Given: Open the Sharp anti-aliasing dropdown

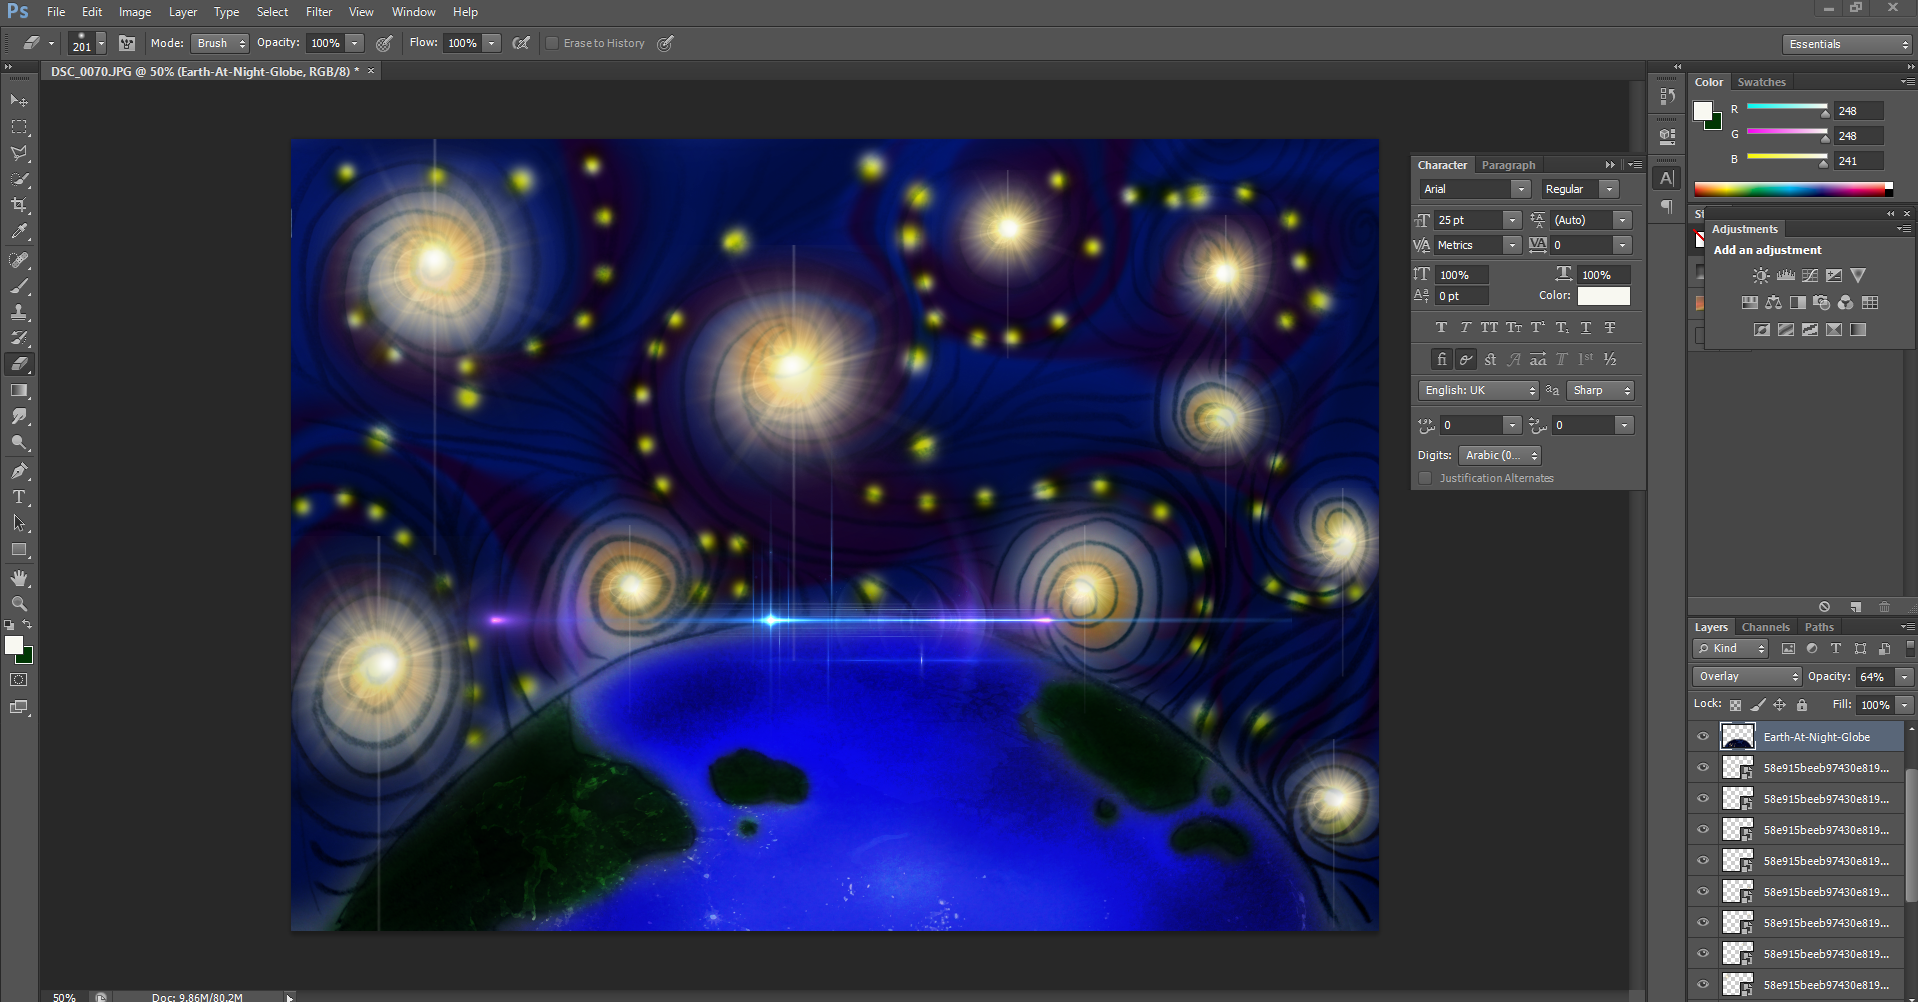Looking at the screenshot, I should (x=1600, y=390).
